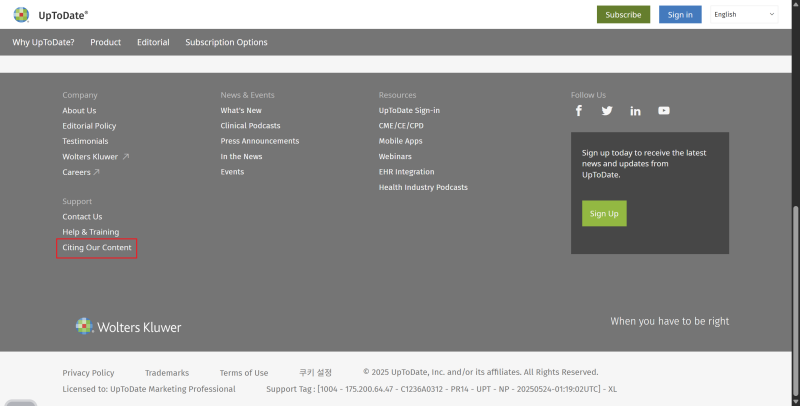
Task: Open the Subscription Options menu
Action: tap(226, 42)
